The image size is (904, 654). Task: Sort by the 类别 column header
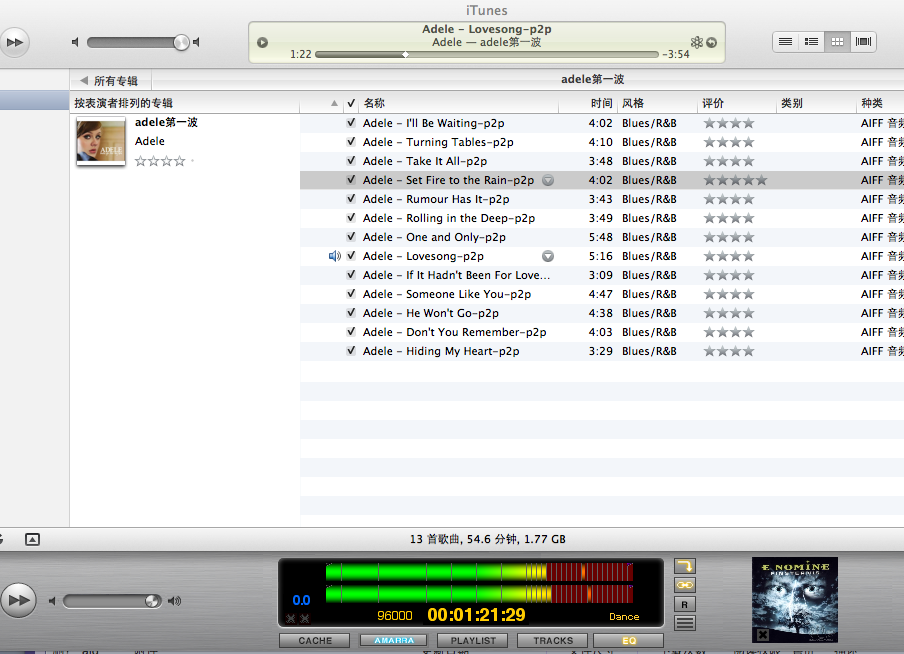click(816, 103)
